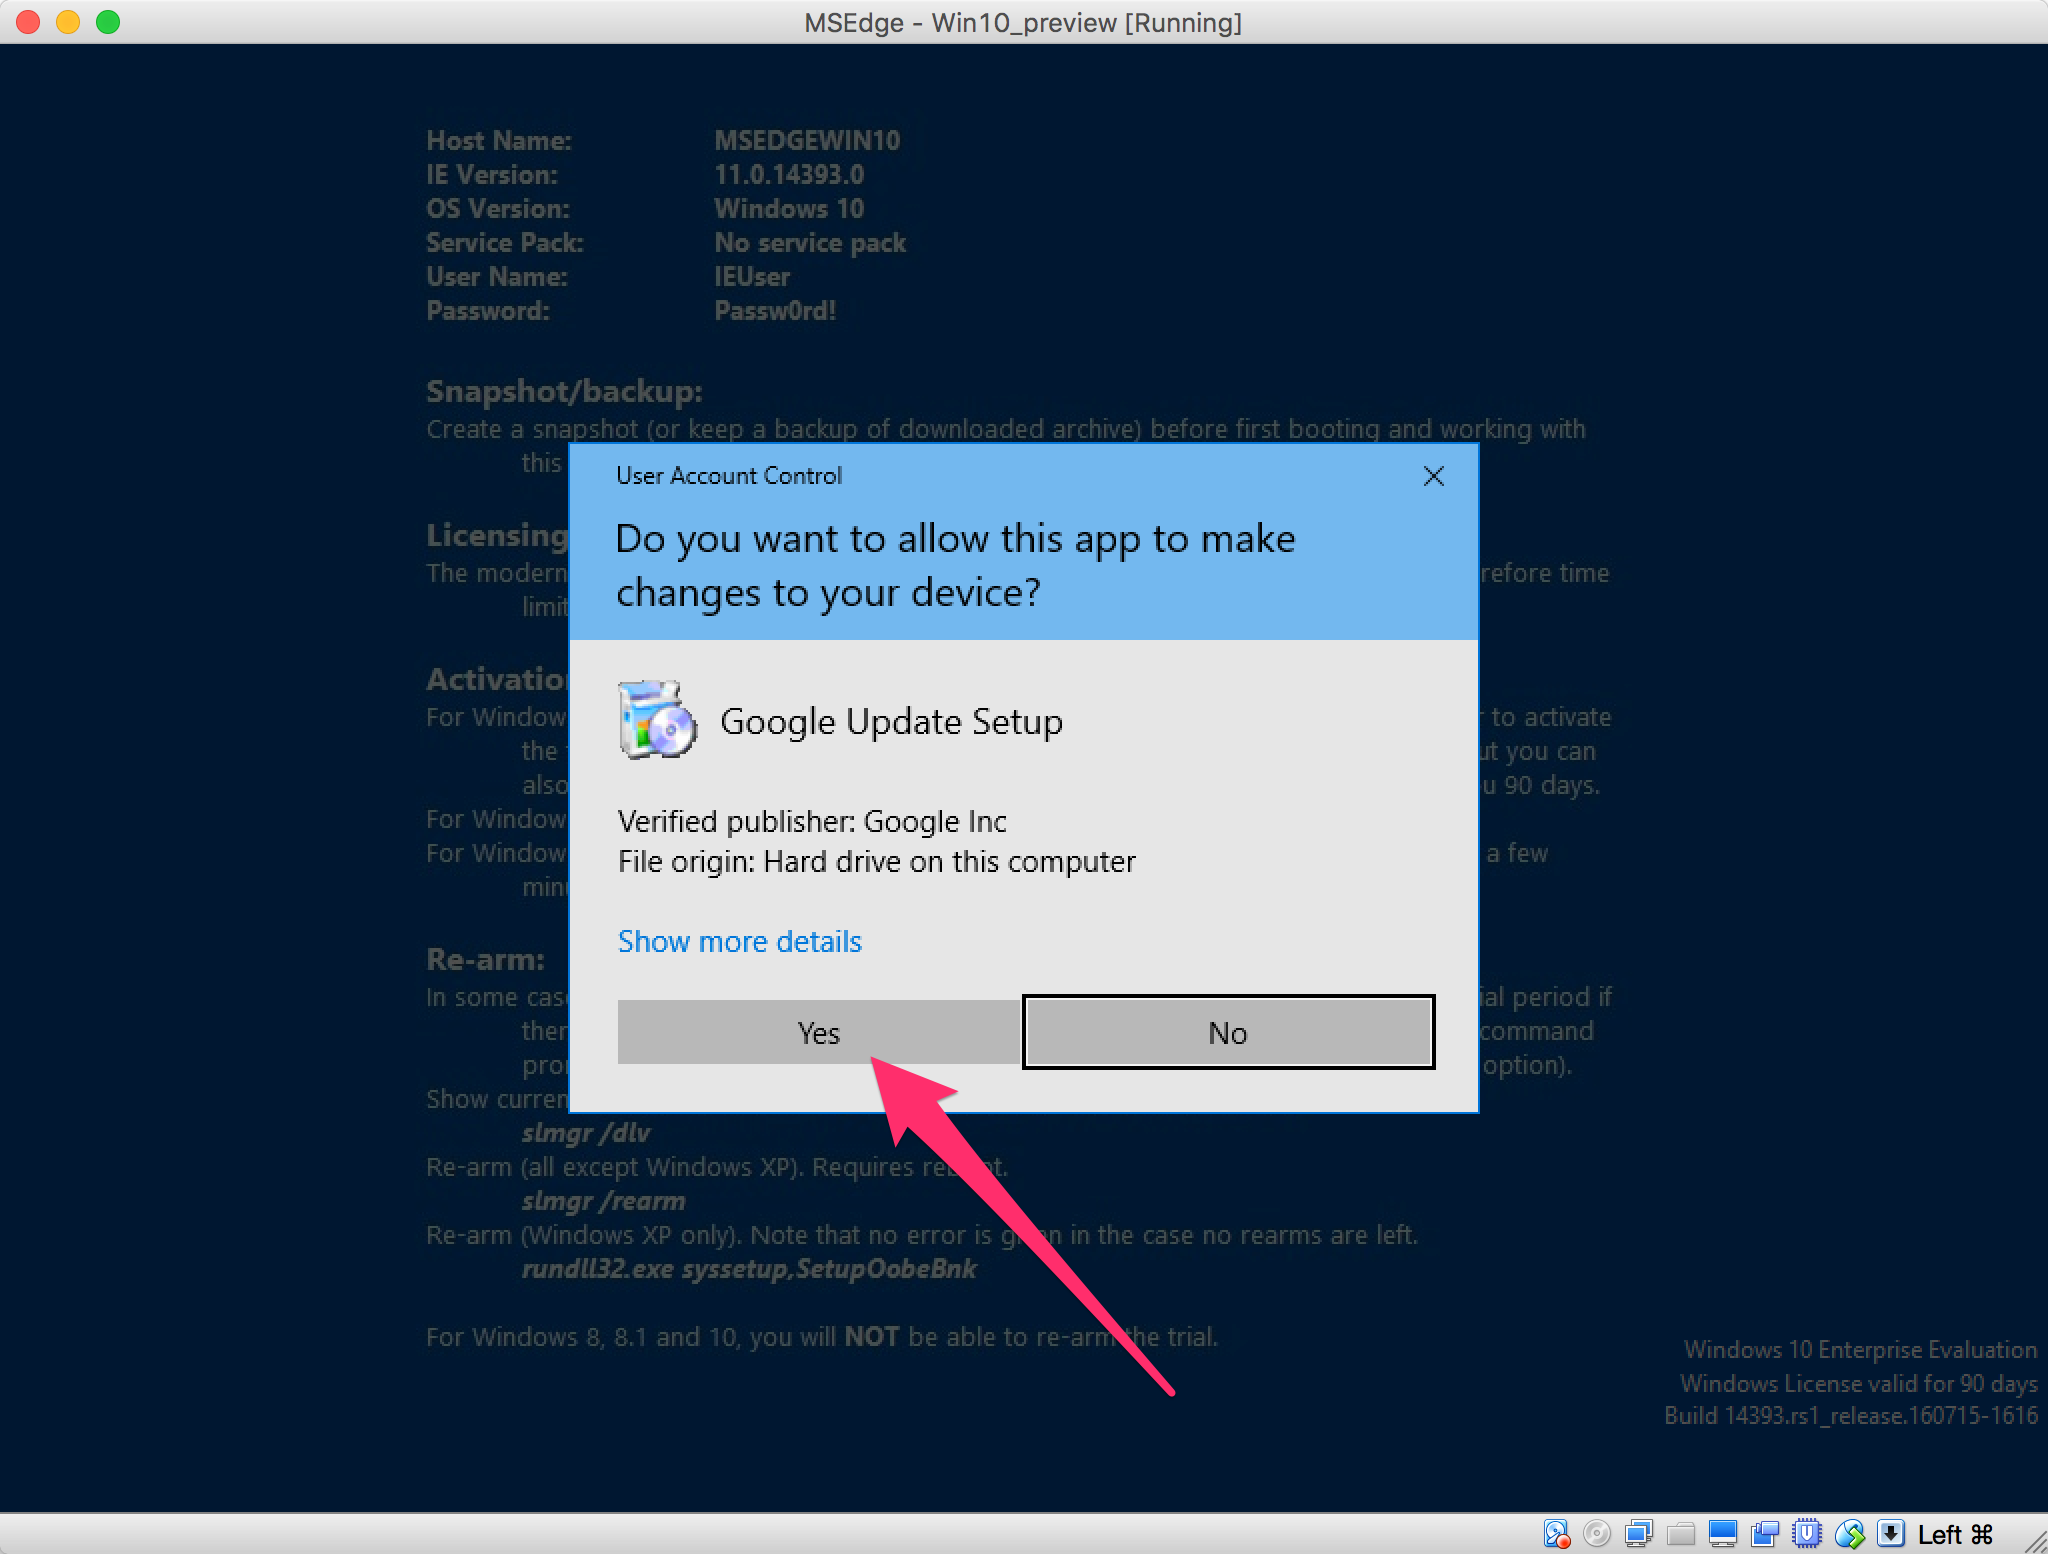
Task: Click the VirtualBox display status icon
Action: click(x=1723, y=1533)
